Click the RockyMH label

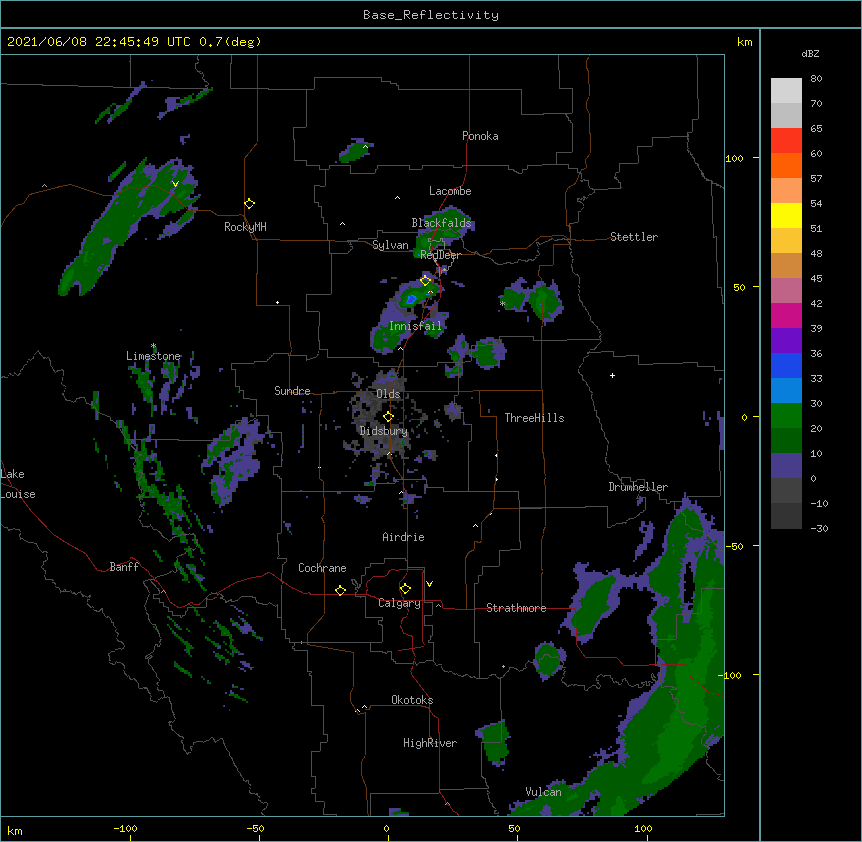coord(245,227)
